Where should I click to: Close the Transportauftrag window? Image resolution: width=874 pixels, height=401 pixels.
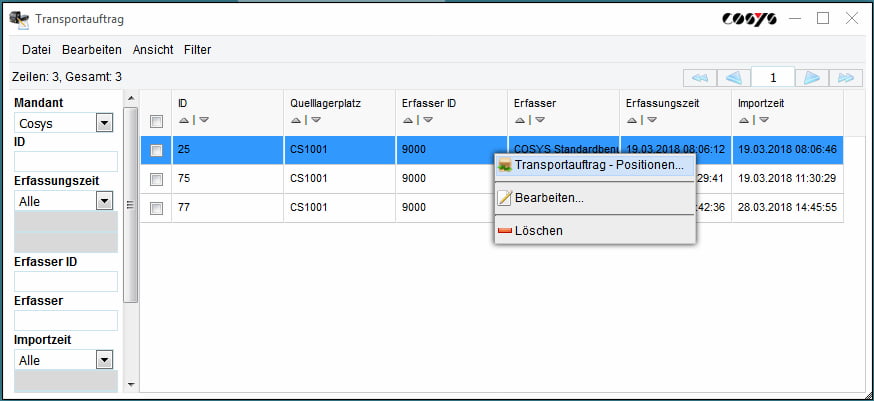click(852, 19)
